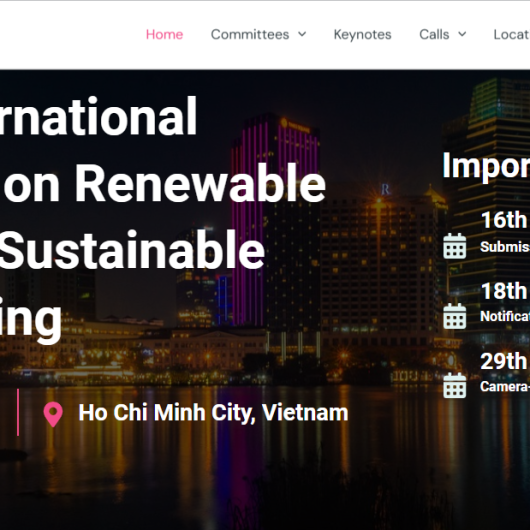The width and height of the screenshot is (530, 530).
Task: Click the calendar icon beside Submission date
Action: coord(455,246)
